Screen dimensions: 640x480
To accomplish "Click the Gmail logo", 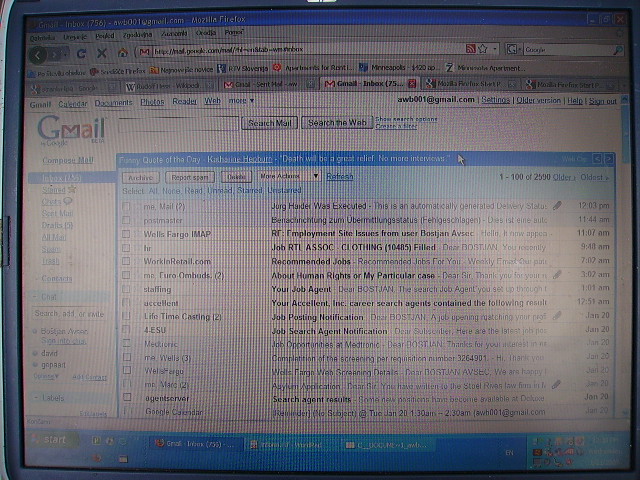I will pyautogui.click(x=72, y=130).
